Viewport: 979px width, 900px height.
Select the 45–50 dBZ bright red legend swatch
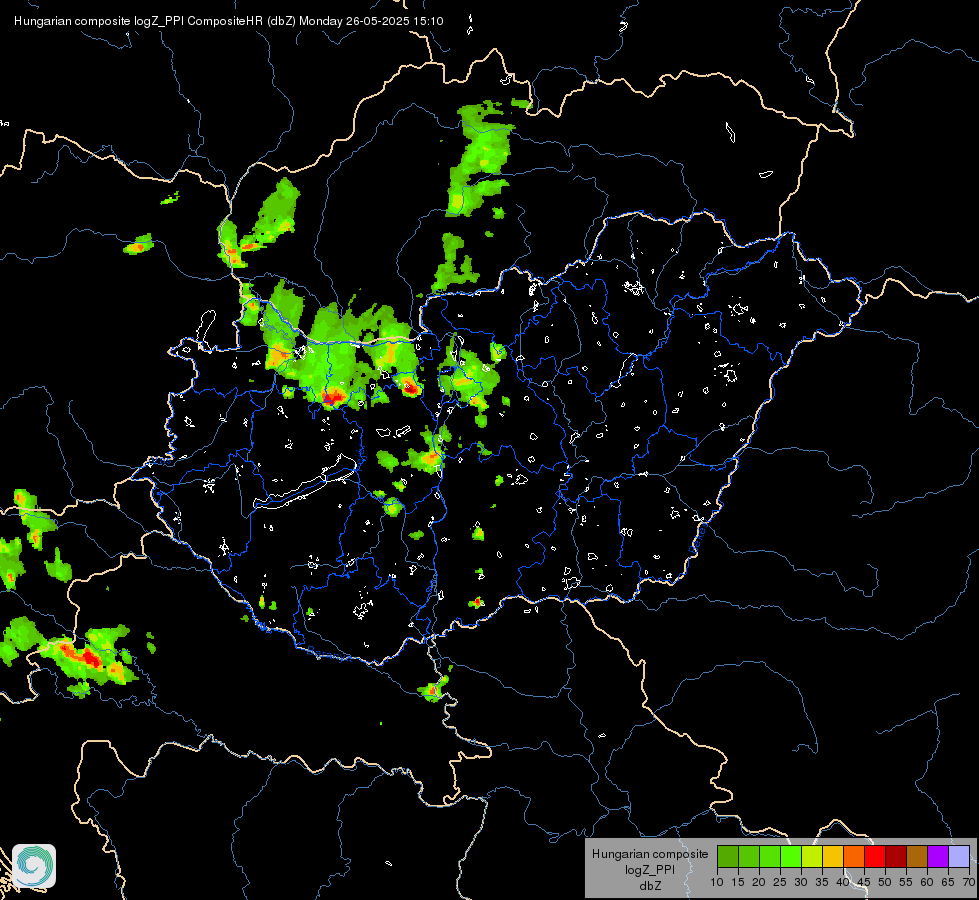[x=875, y=856]
